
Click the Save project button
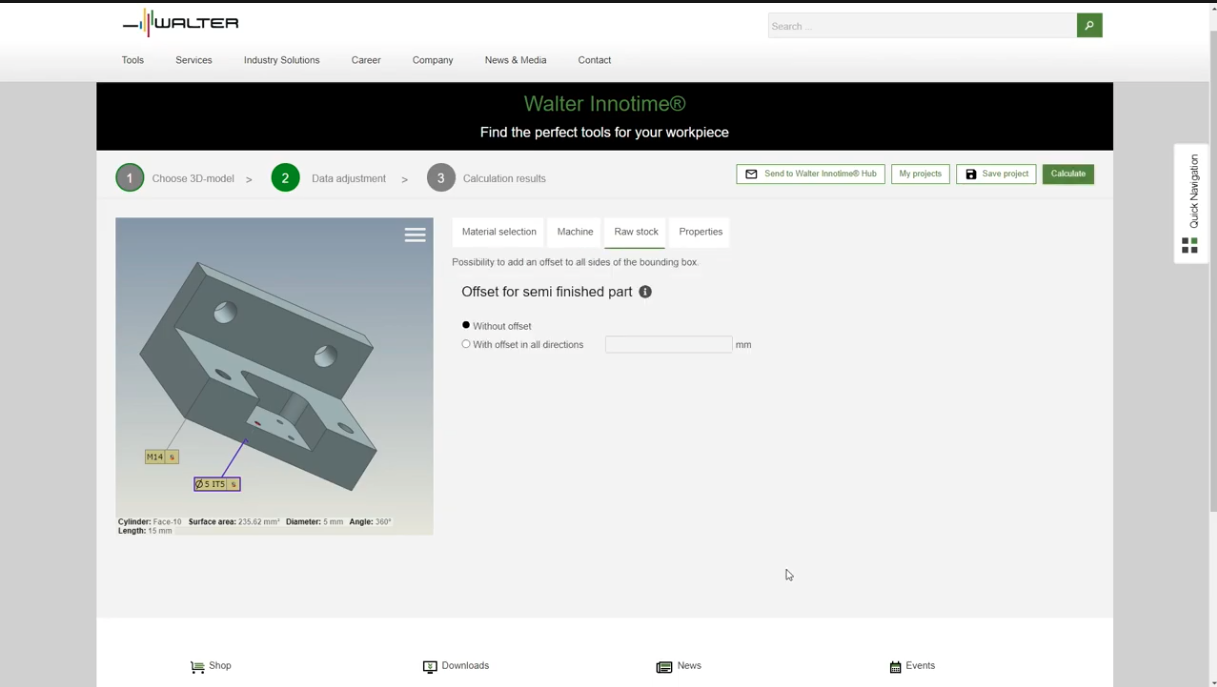pyautogui.click(x=996, y=174)
